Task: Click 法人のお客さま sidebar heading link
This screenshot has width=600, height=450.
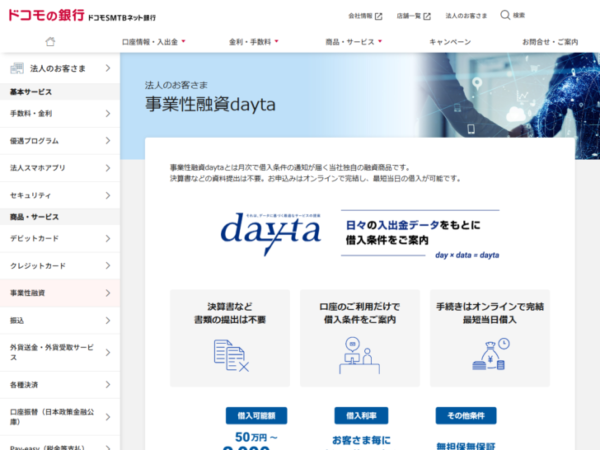Action: [x=60, y=68]
